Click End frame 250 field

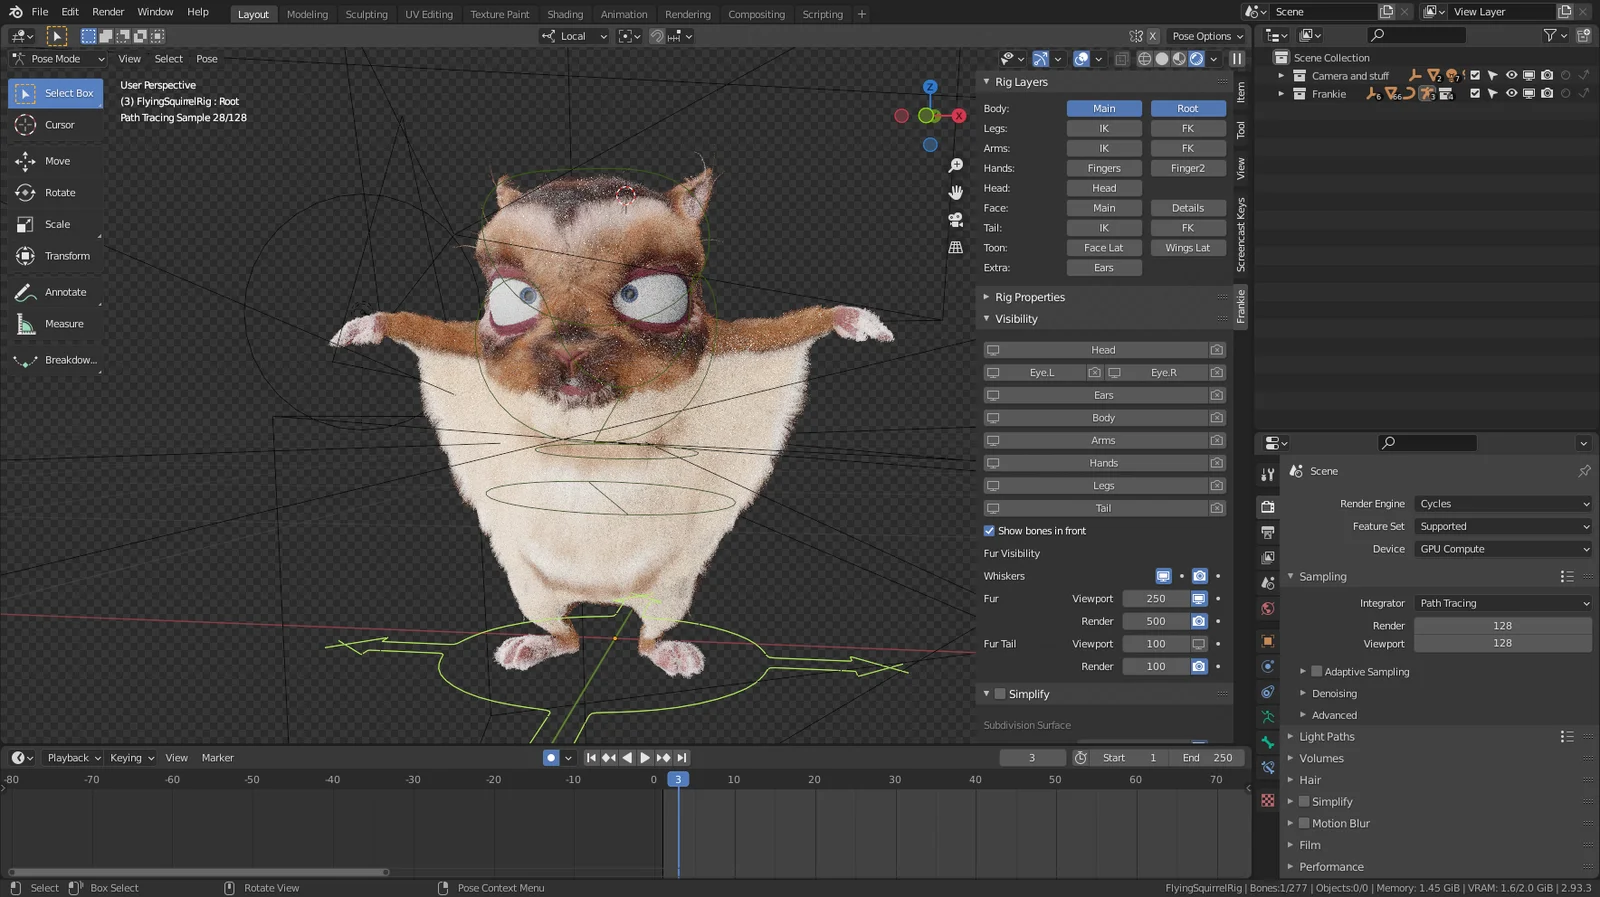pyautogui.click(x=1209, y=758)
